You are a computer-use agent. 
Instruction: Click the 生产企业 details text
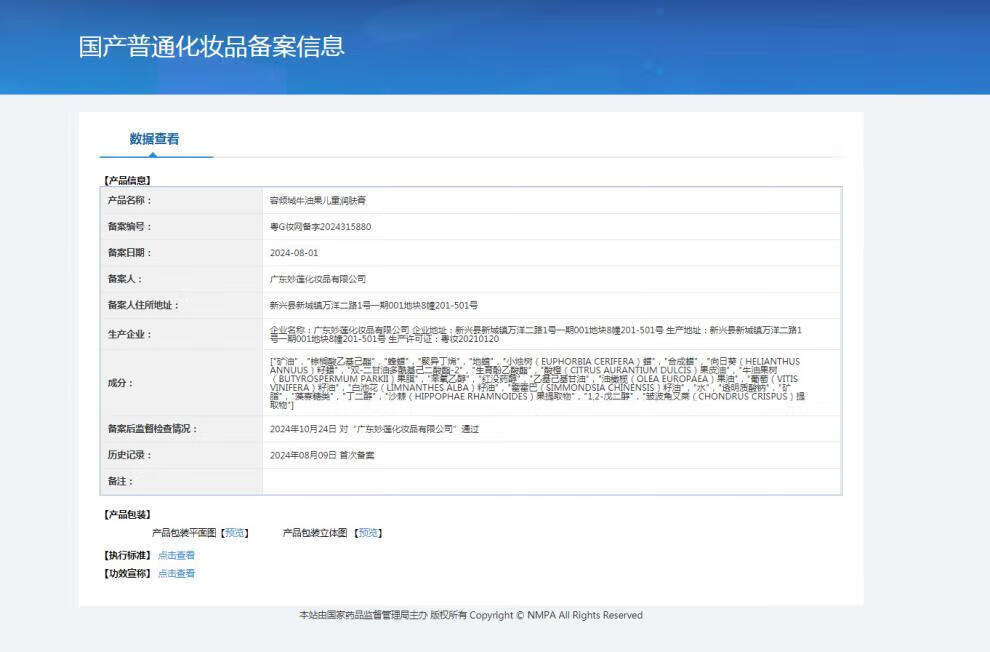click(536, 334)
